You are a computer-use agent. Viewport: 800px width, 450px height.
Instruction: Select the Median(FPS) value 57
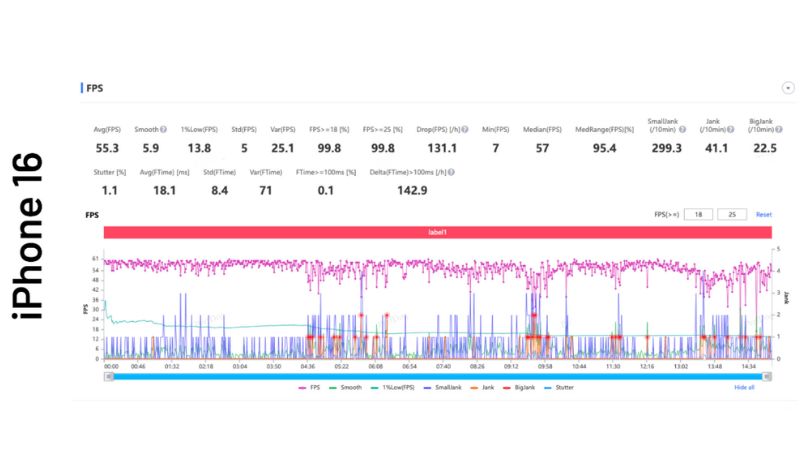tap(542, 148)
